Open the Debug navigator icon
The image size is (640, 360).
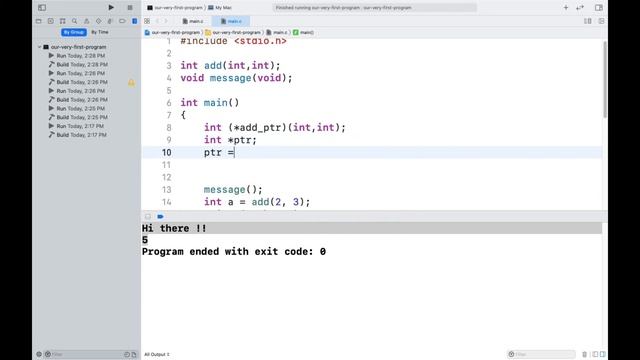(110, 21)
